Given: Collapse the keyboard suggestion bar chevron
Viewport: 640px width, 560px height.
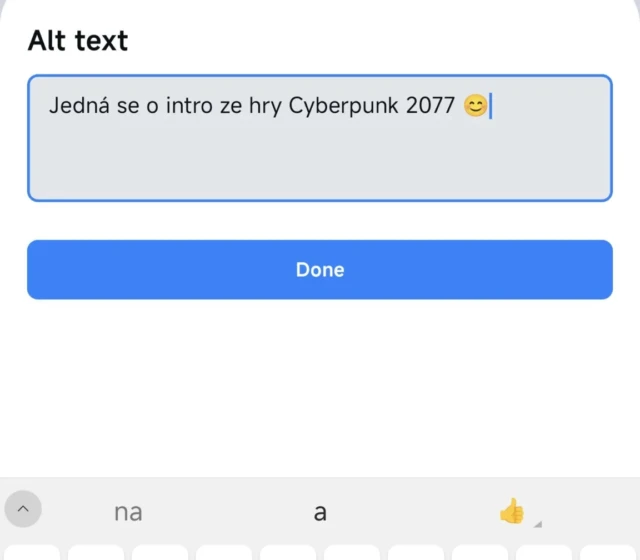Looking at the screenshot, I should tap(23, 510).
